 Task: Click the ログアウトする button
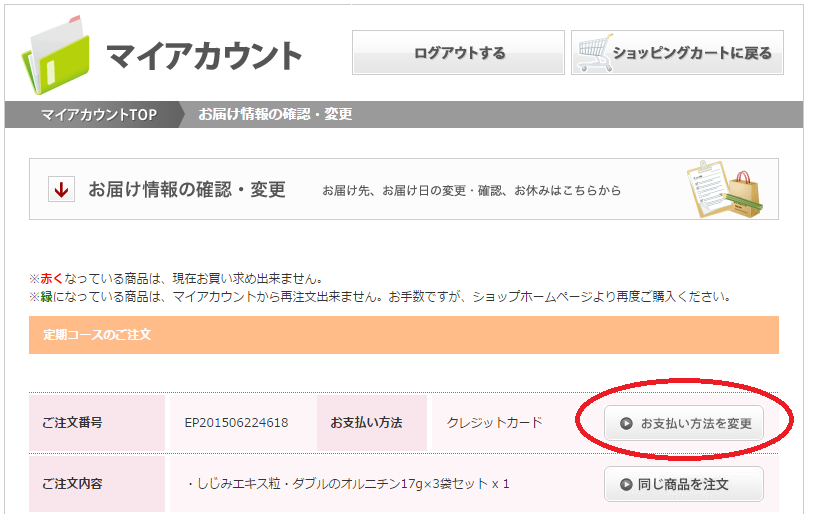pyautogui.click(x=458, y=52)
